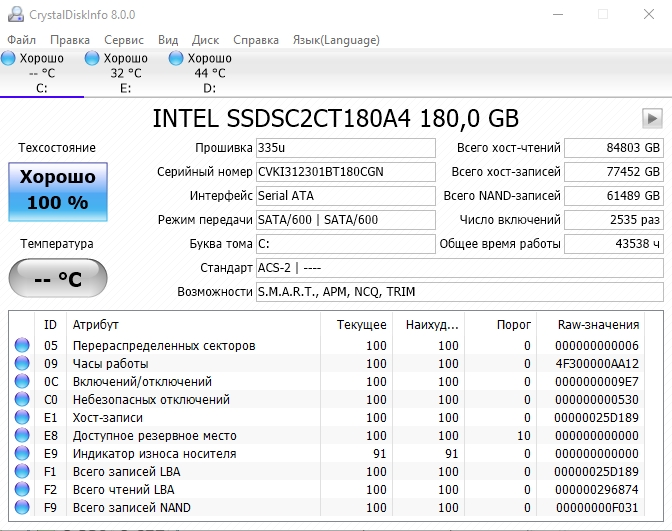Viewport: 672px width, 531px height.
Task: Click the CrystalDiskInfo app icon in title bar
Action: click(x=12, y=15)
